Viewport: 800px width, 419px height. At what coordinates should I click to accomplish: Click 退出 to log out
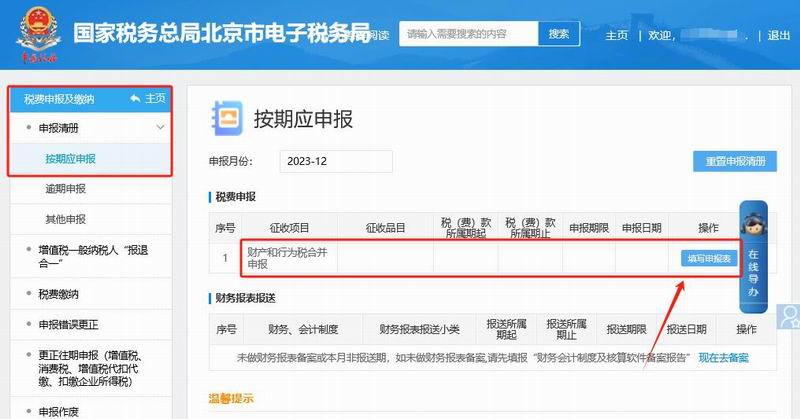tap(779, 35)
